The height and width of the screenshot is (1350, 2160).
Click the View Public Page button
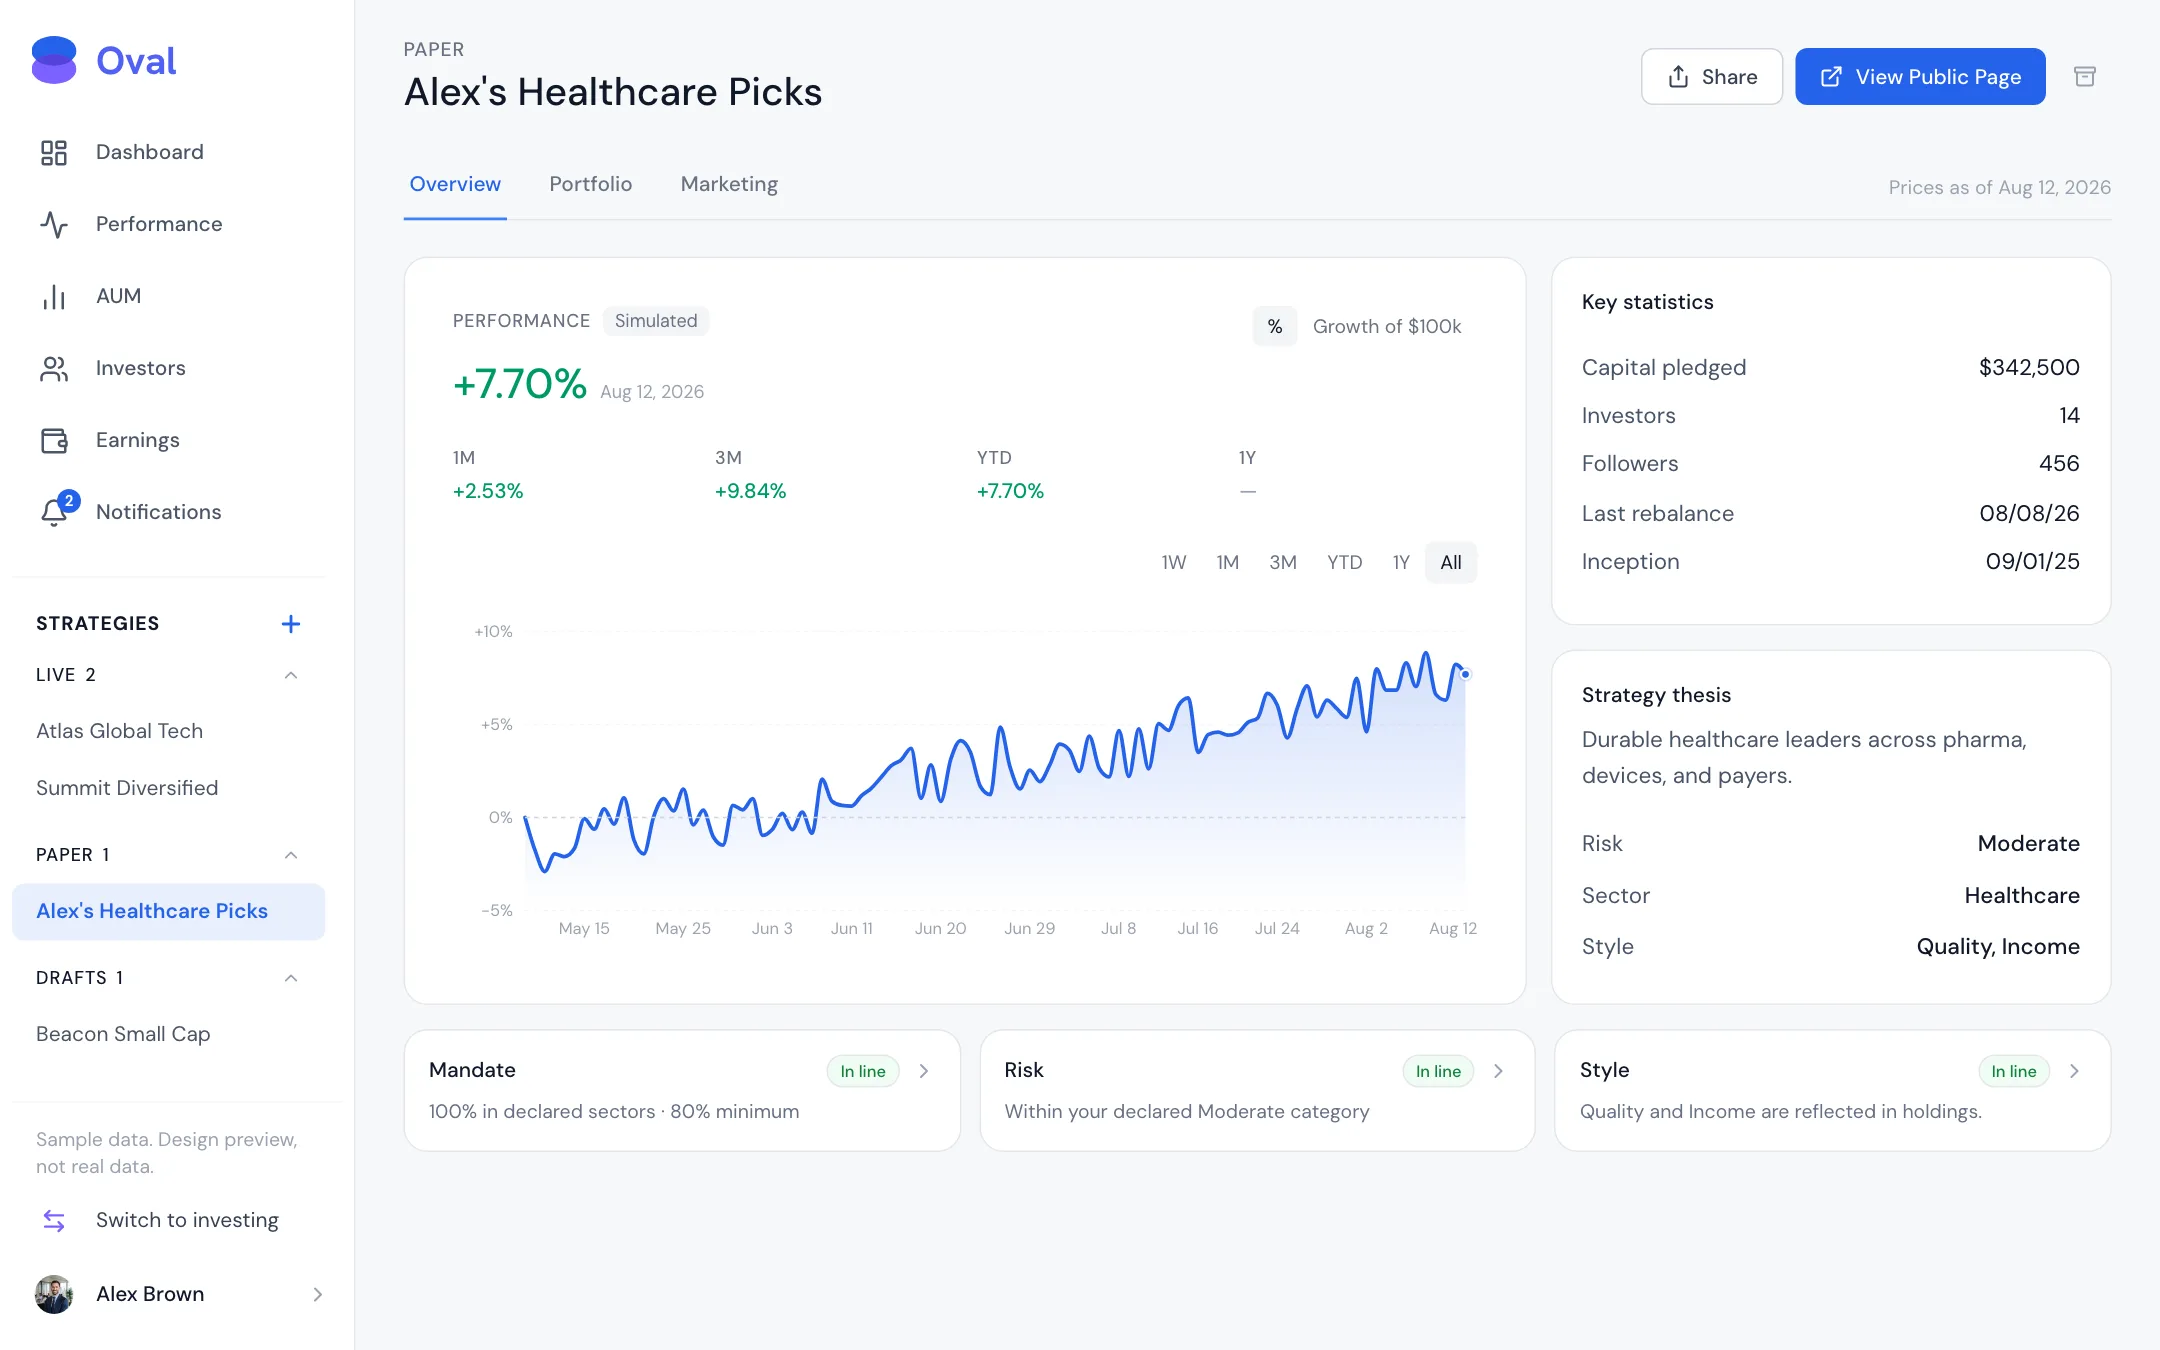1920,77
